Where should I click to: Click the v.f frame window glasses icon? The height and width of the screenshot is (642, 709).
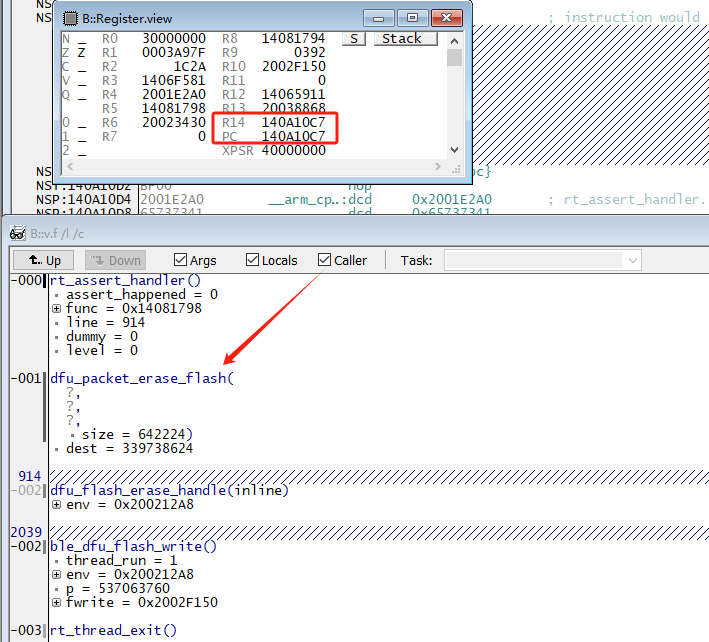(18, 233)
